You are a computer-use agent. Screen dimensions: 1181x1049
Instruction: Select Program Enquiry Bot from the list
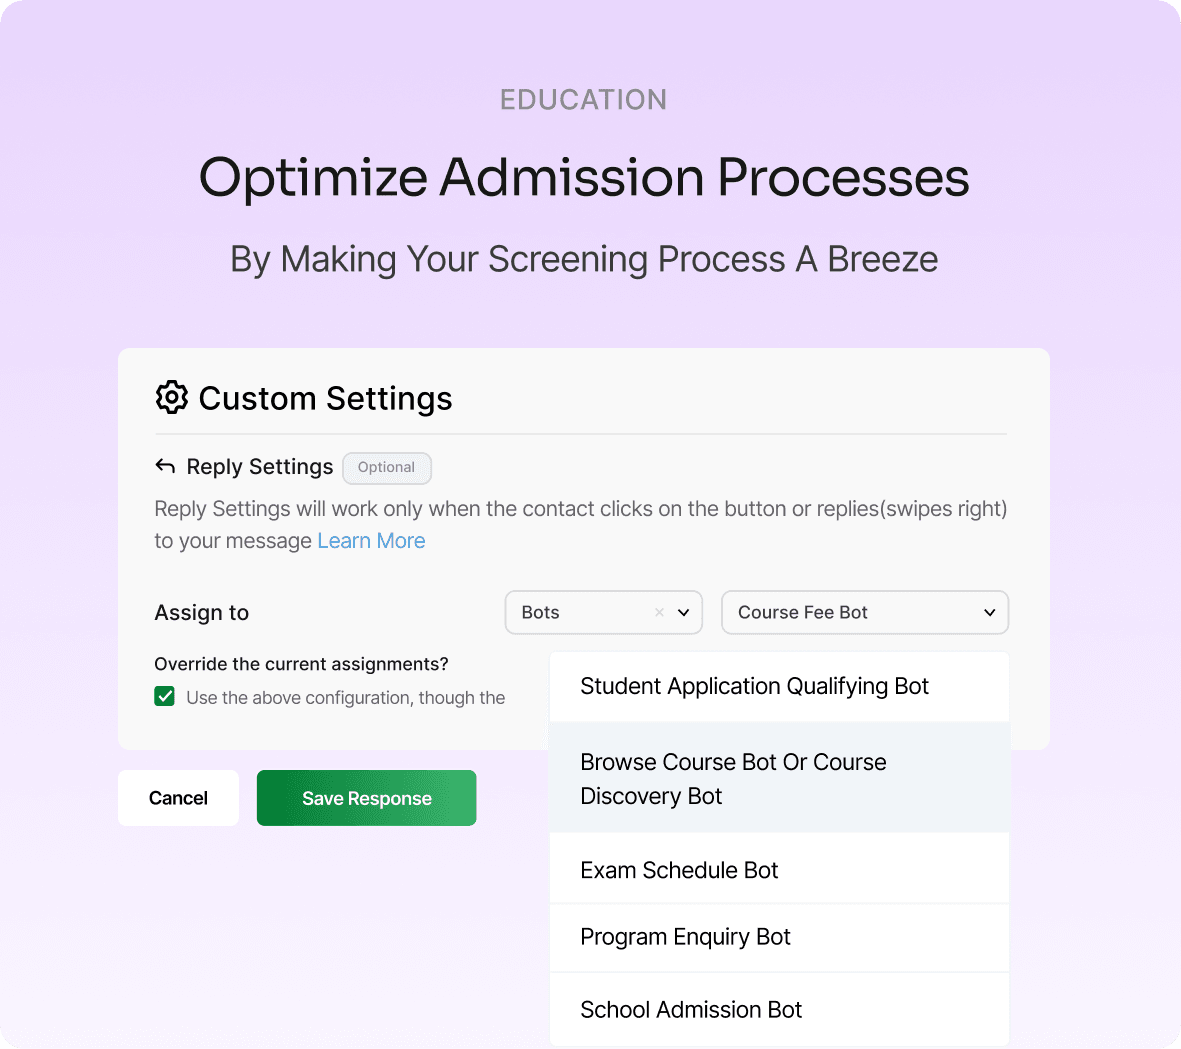pos(686,937)
